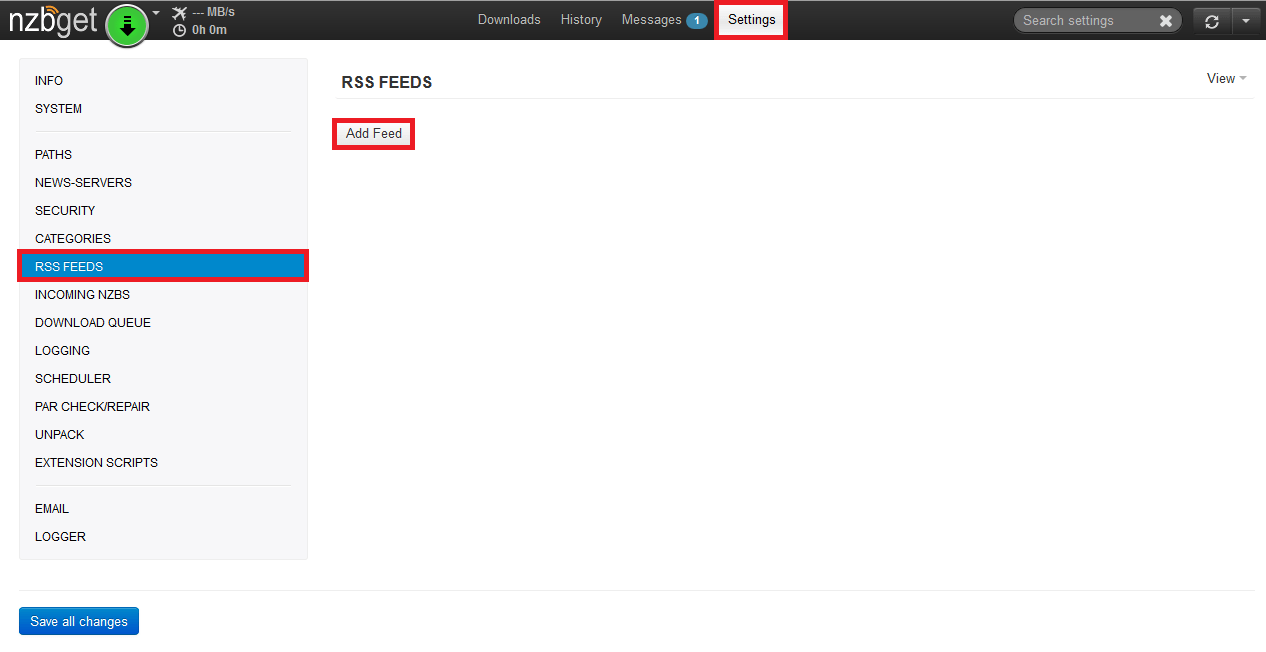The height and width of the screenshot is (652, 1266).
Task: Switch to the History tab
Action: tap(581, 20)
